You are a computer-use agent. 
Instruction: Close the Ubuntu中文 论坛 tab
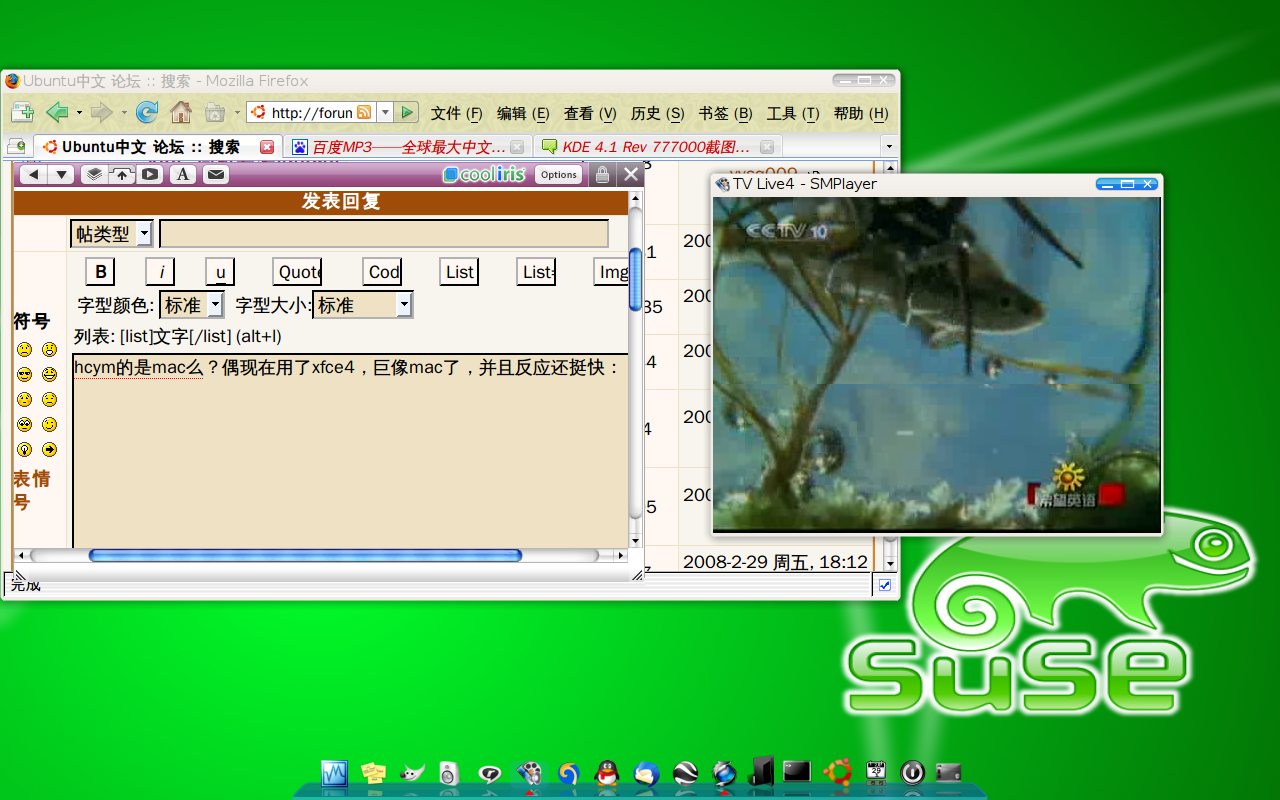click(267, 147)
